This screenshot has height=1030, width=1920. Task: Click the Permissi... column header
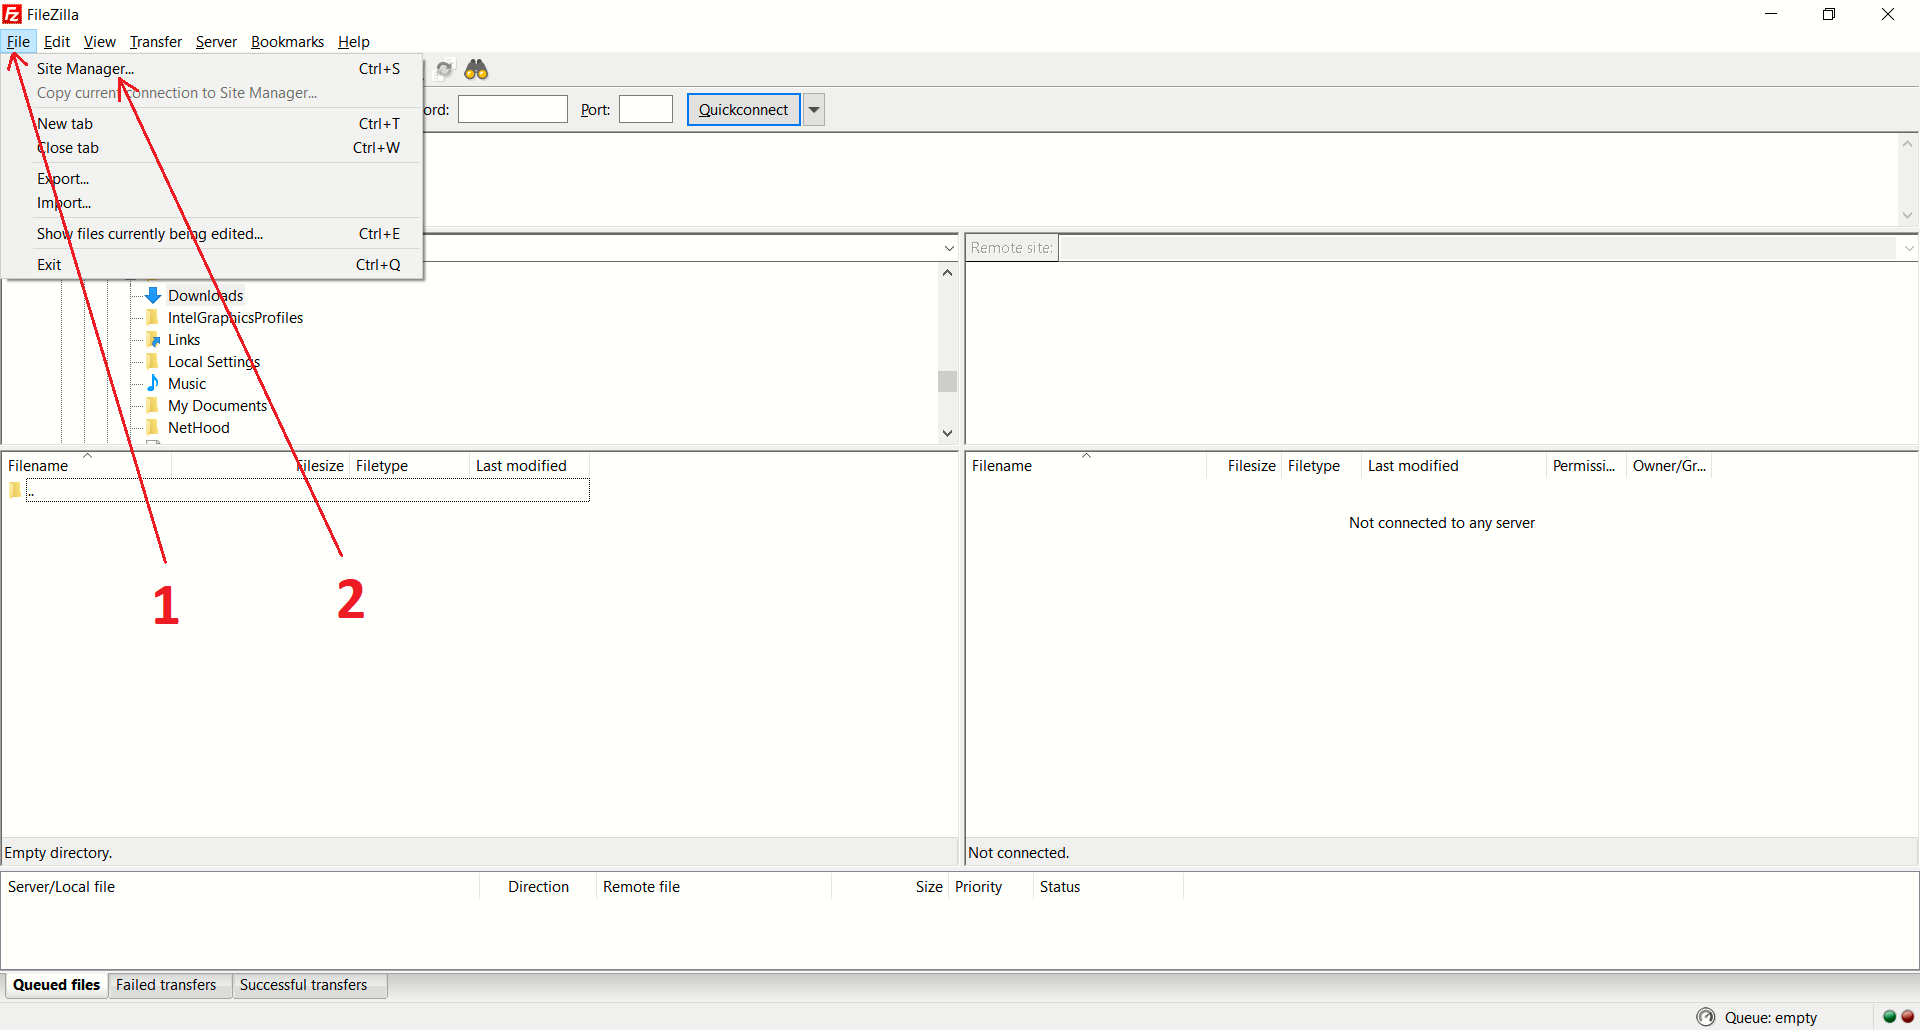click(x=1586, y=466)
